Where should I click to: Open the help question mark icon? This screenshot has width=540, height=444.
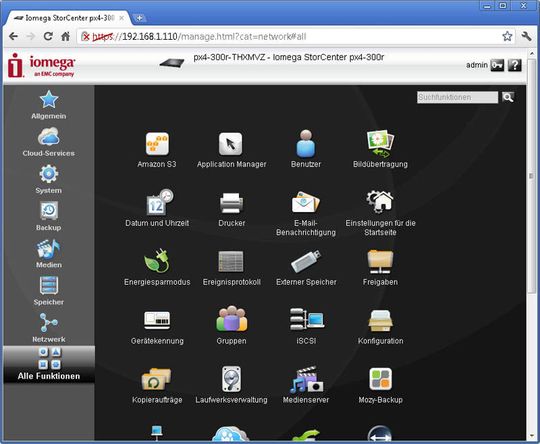515,65
